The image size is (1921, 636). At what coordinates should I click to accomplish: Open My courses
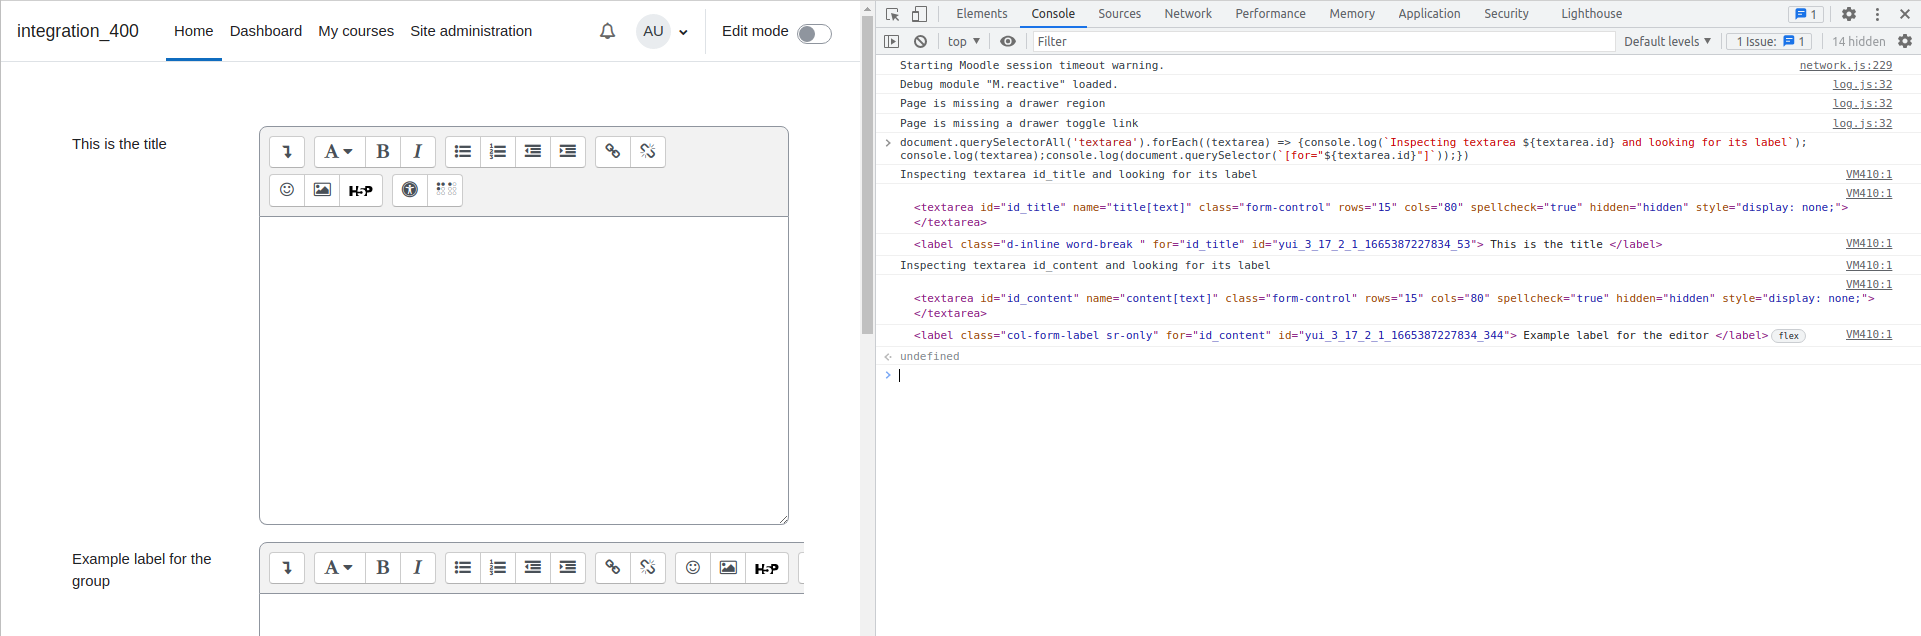click(356, 31)
